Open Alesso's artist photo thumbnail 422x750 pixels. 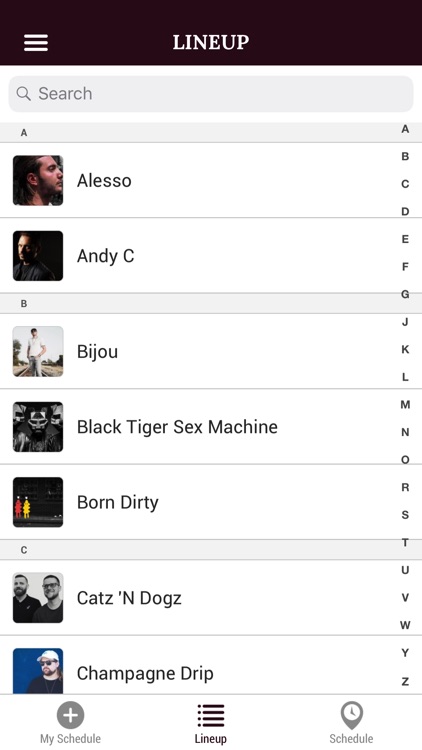[x=38, y=180]
